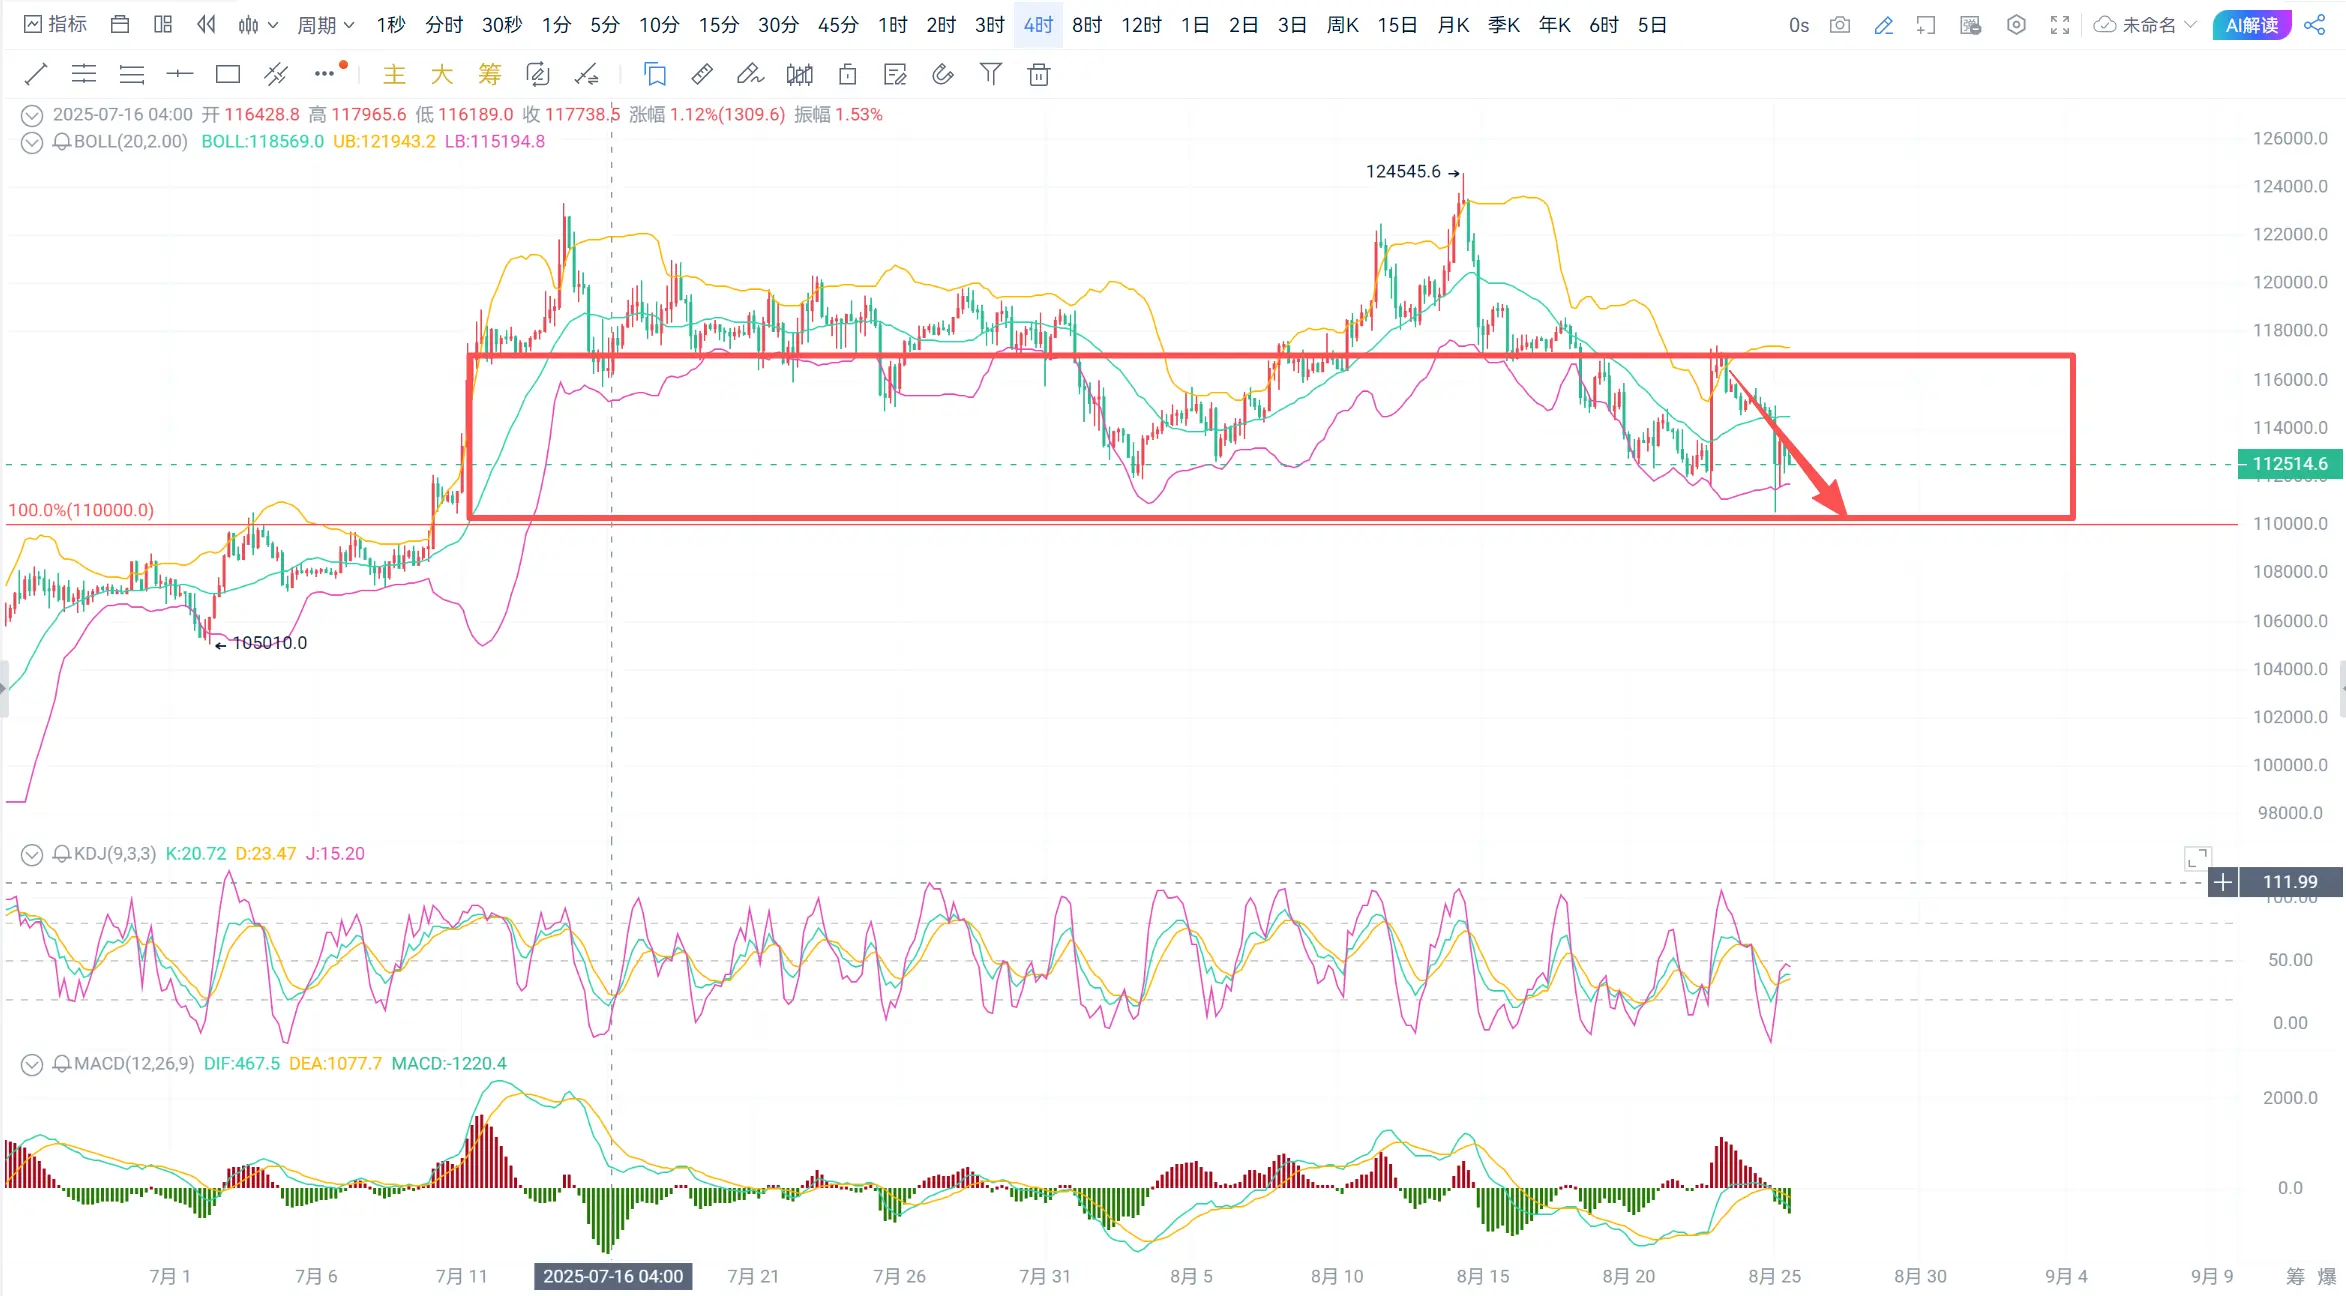Click the blue pencil edit icon

click(1884, 25)
